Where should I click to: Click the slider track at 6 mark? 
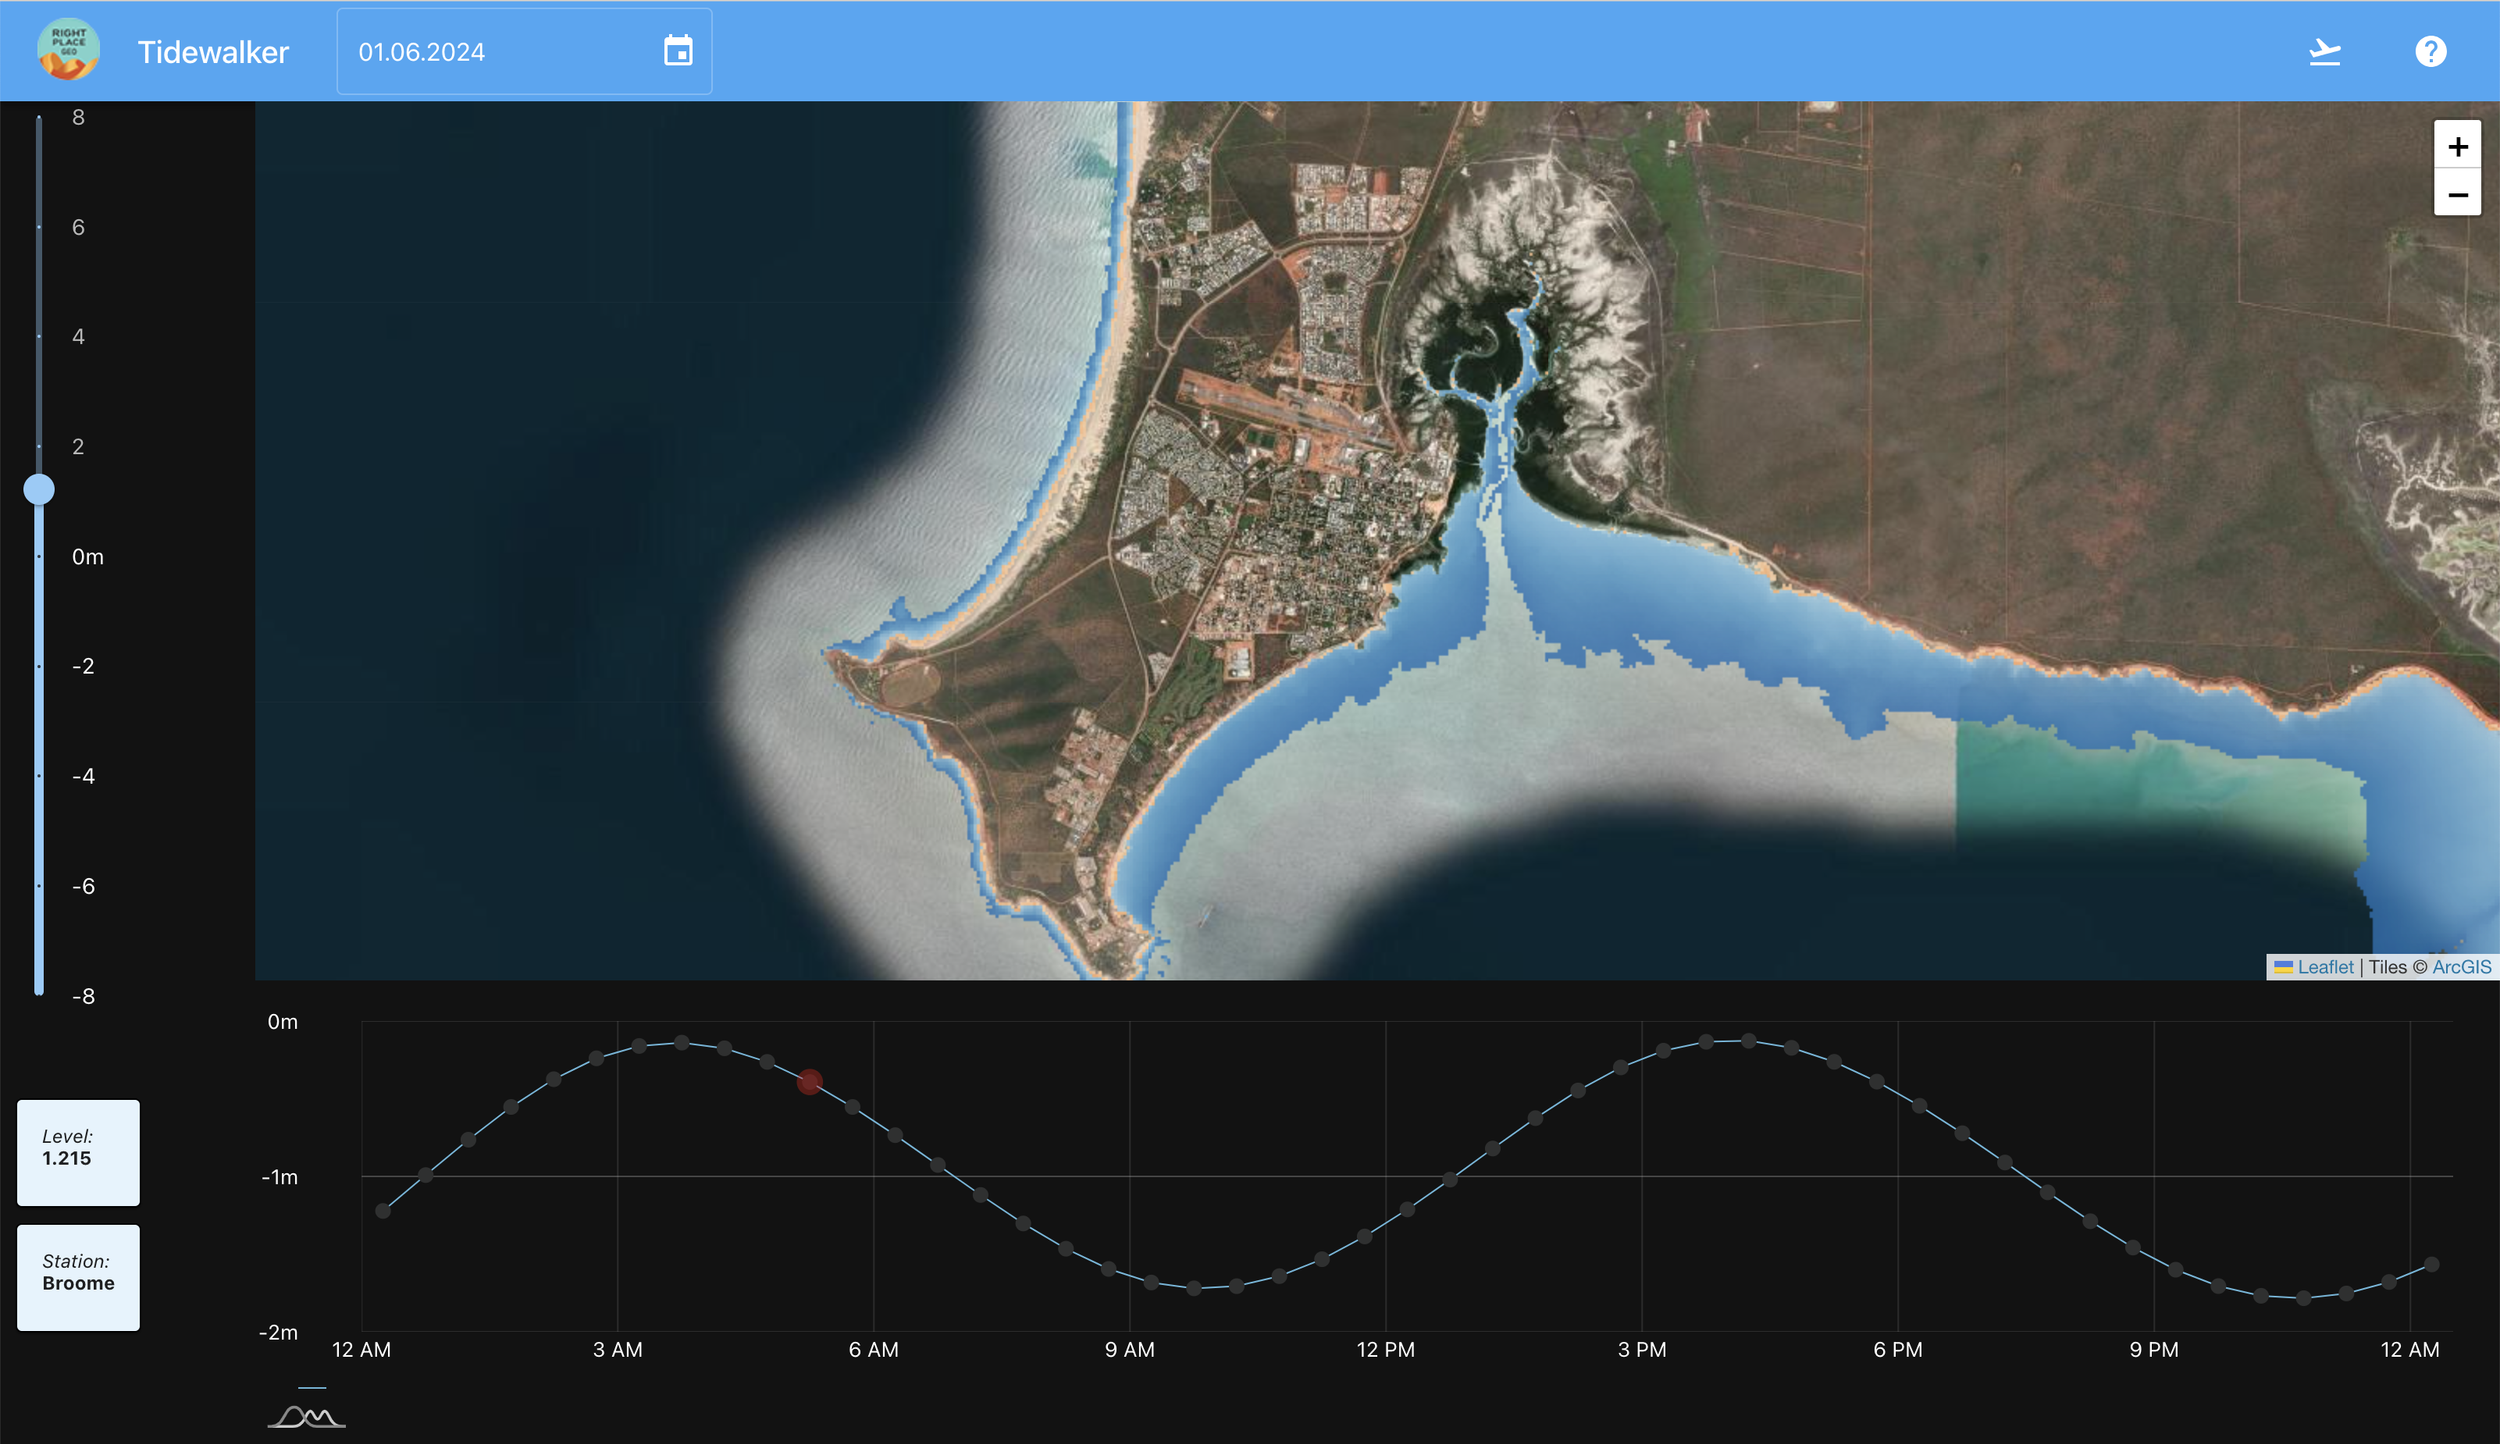click(x=39, y=227)
